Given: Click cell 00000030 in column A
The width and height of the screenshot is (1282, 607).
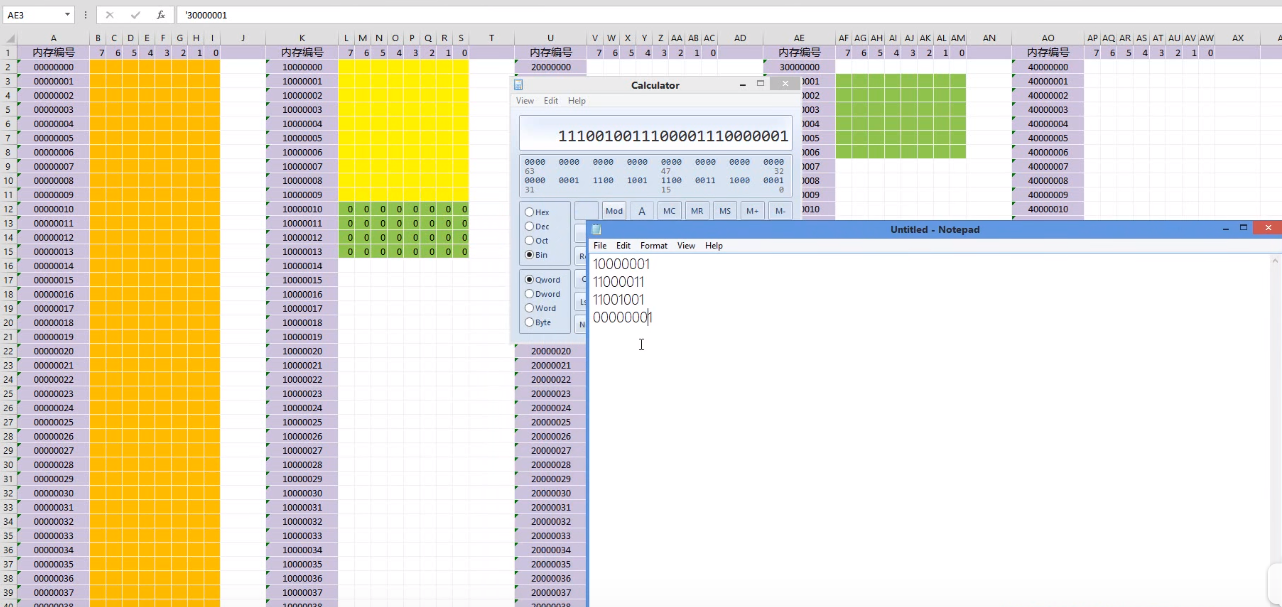Looking at the screenshot, I should [54, 493].
